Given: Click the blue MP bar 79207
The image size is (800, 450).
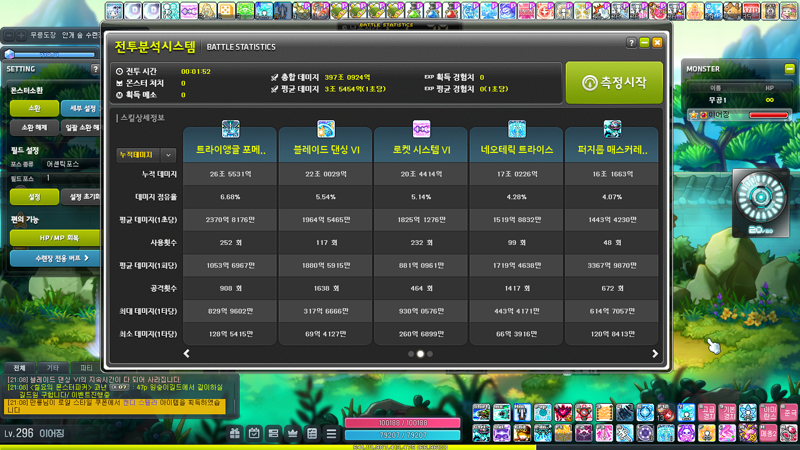Looking at the screenshot, I should click(403, 435).
